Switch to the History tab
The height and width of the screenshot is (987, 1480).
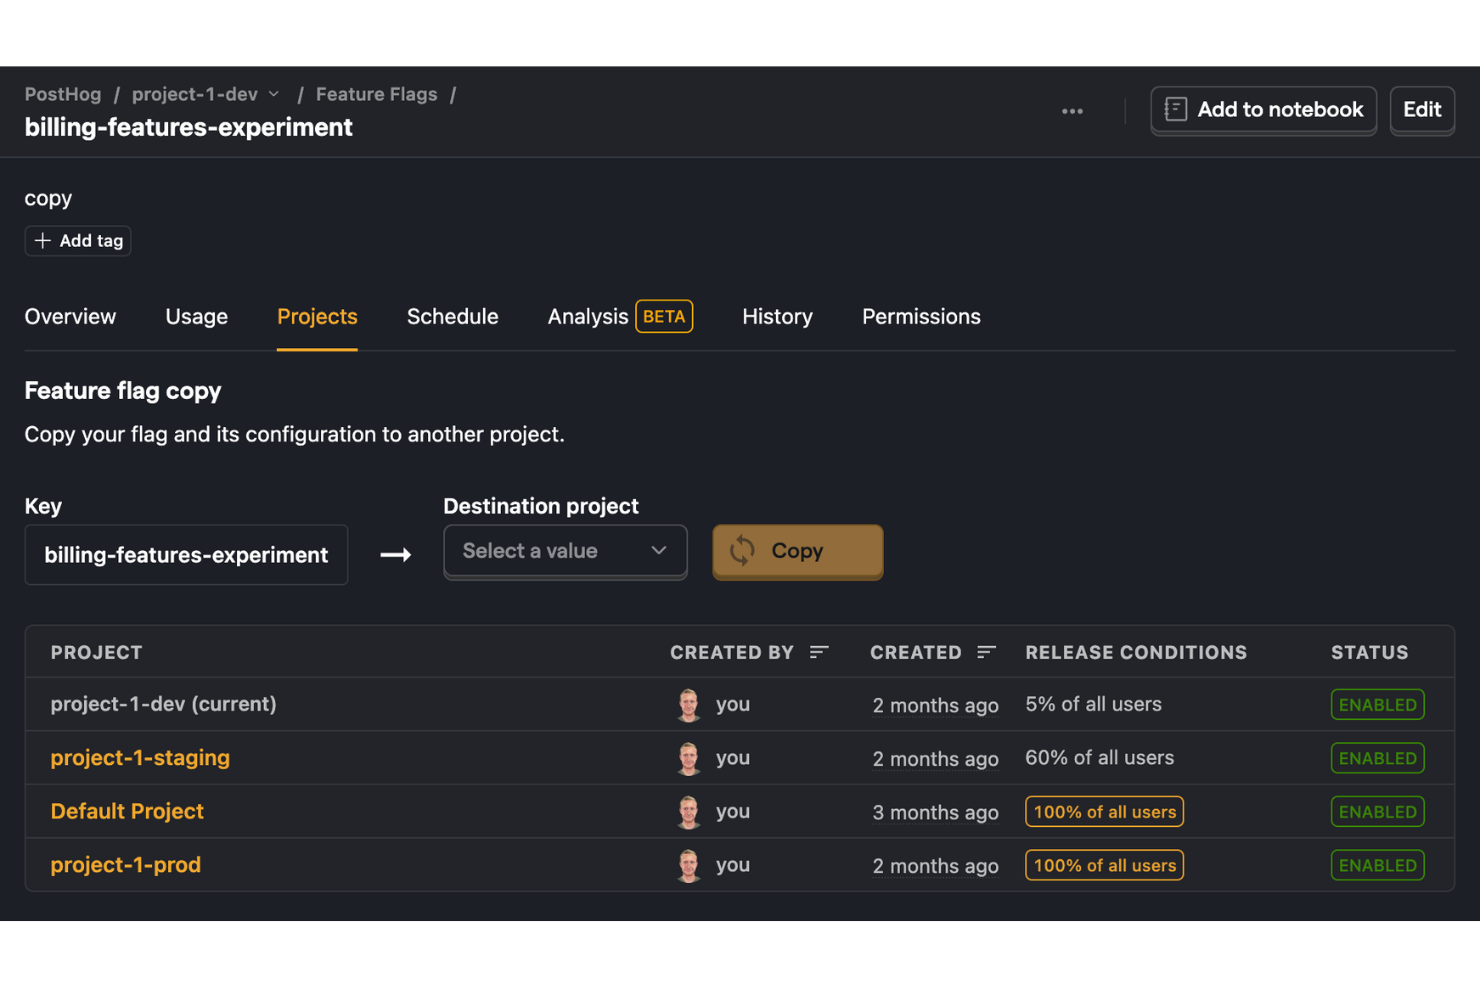pos(777,316)
